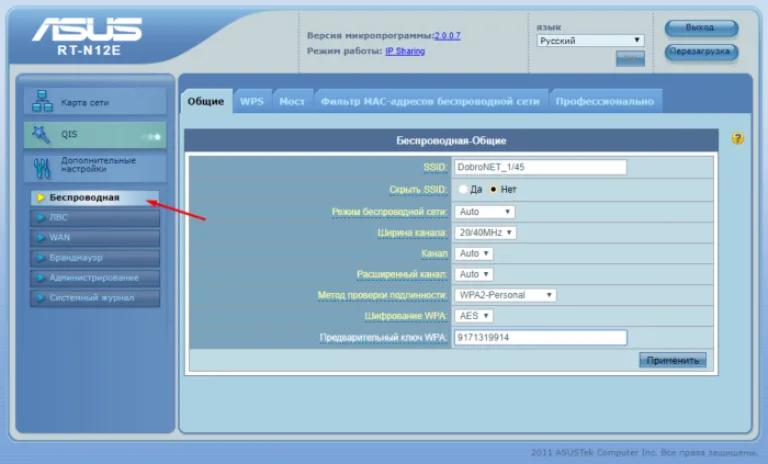
Task: Click 'Режим беспроводной сети' label
Action: (x=389, y=212)
